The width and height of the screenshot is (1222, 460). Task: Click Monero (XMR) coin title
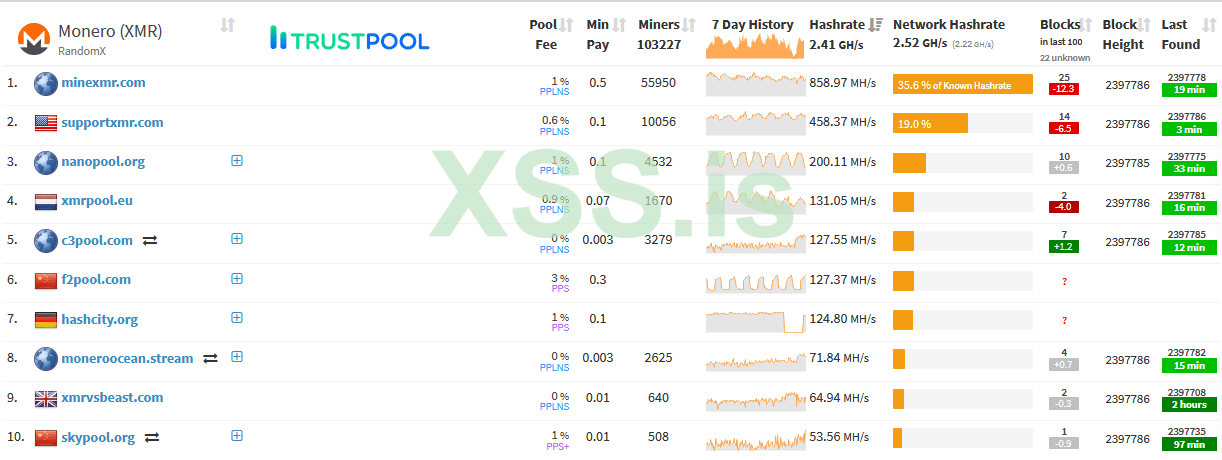(110, 31)
